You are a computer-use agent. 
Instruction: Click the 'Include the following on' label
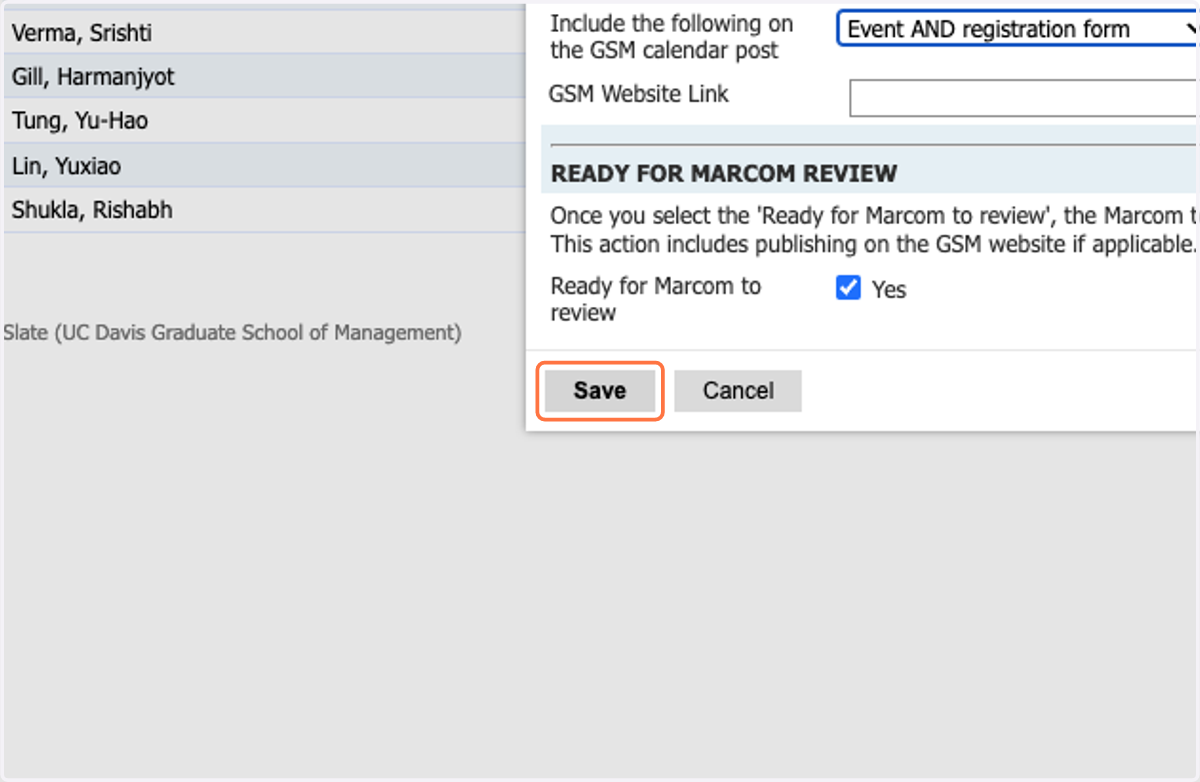[672, 37]
